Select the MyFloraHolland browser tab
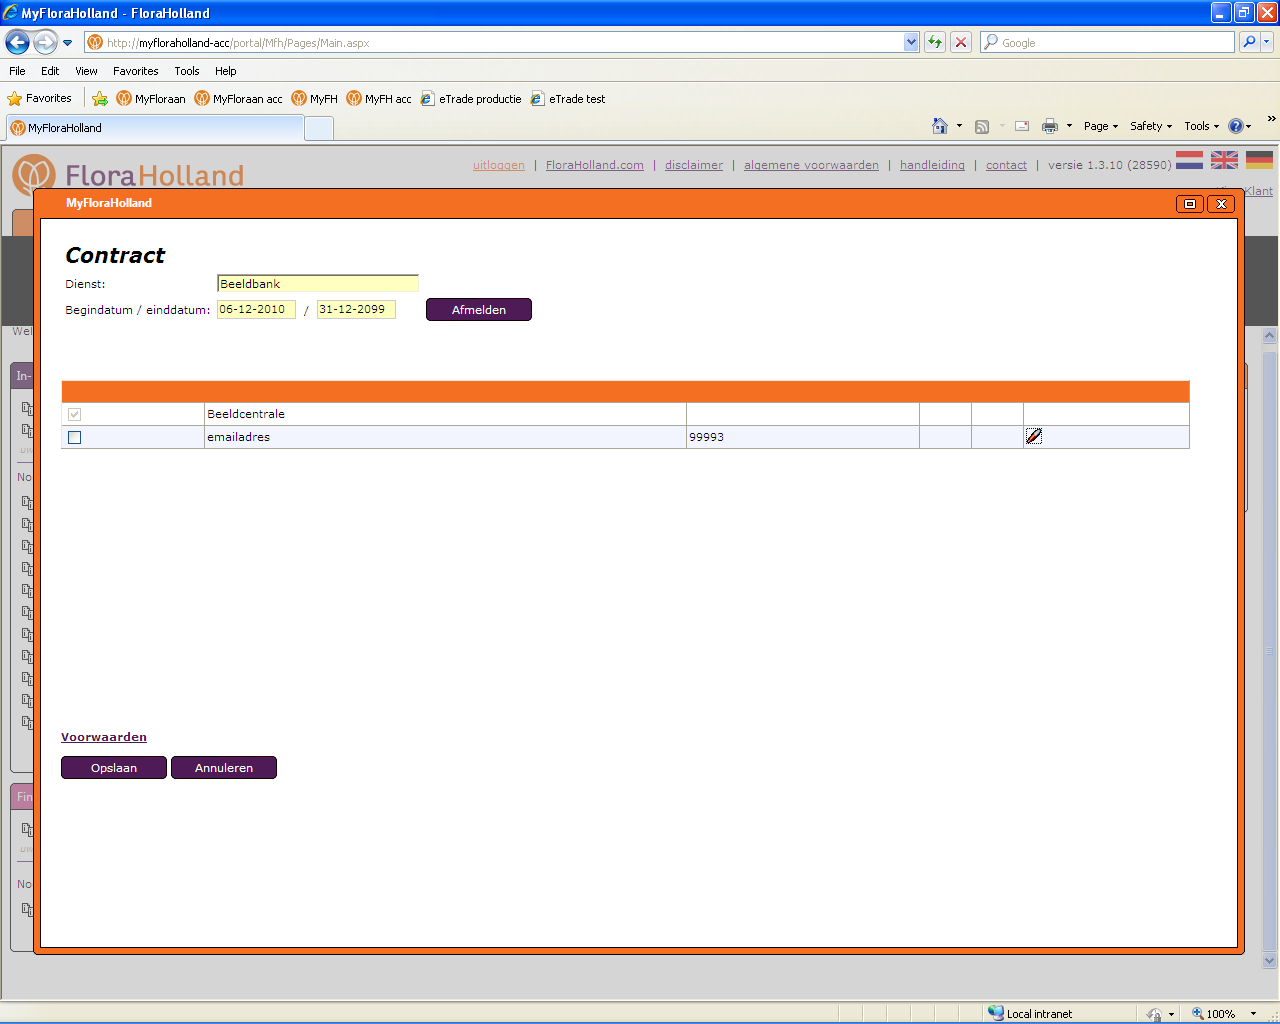This screenshot has height=1024, width=1280. pos(155,127)
